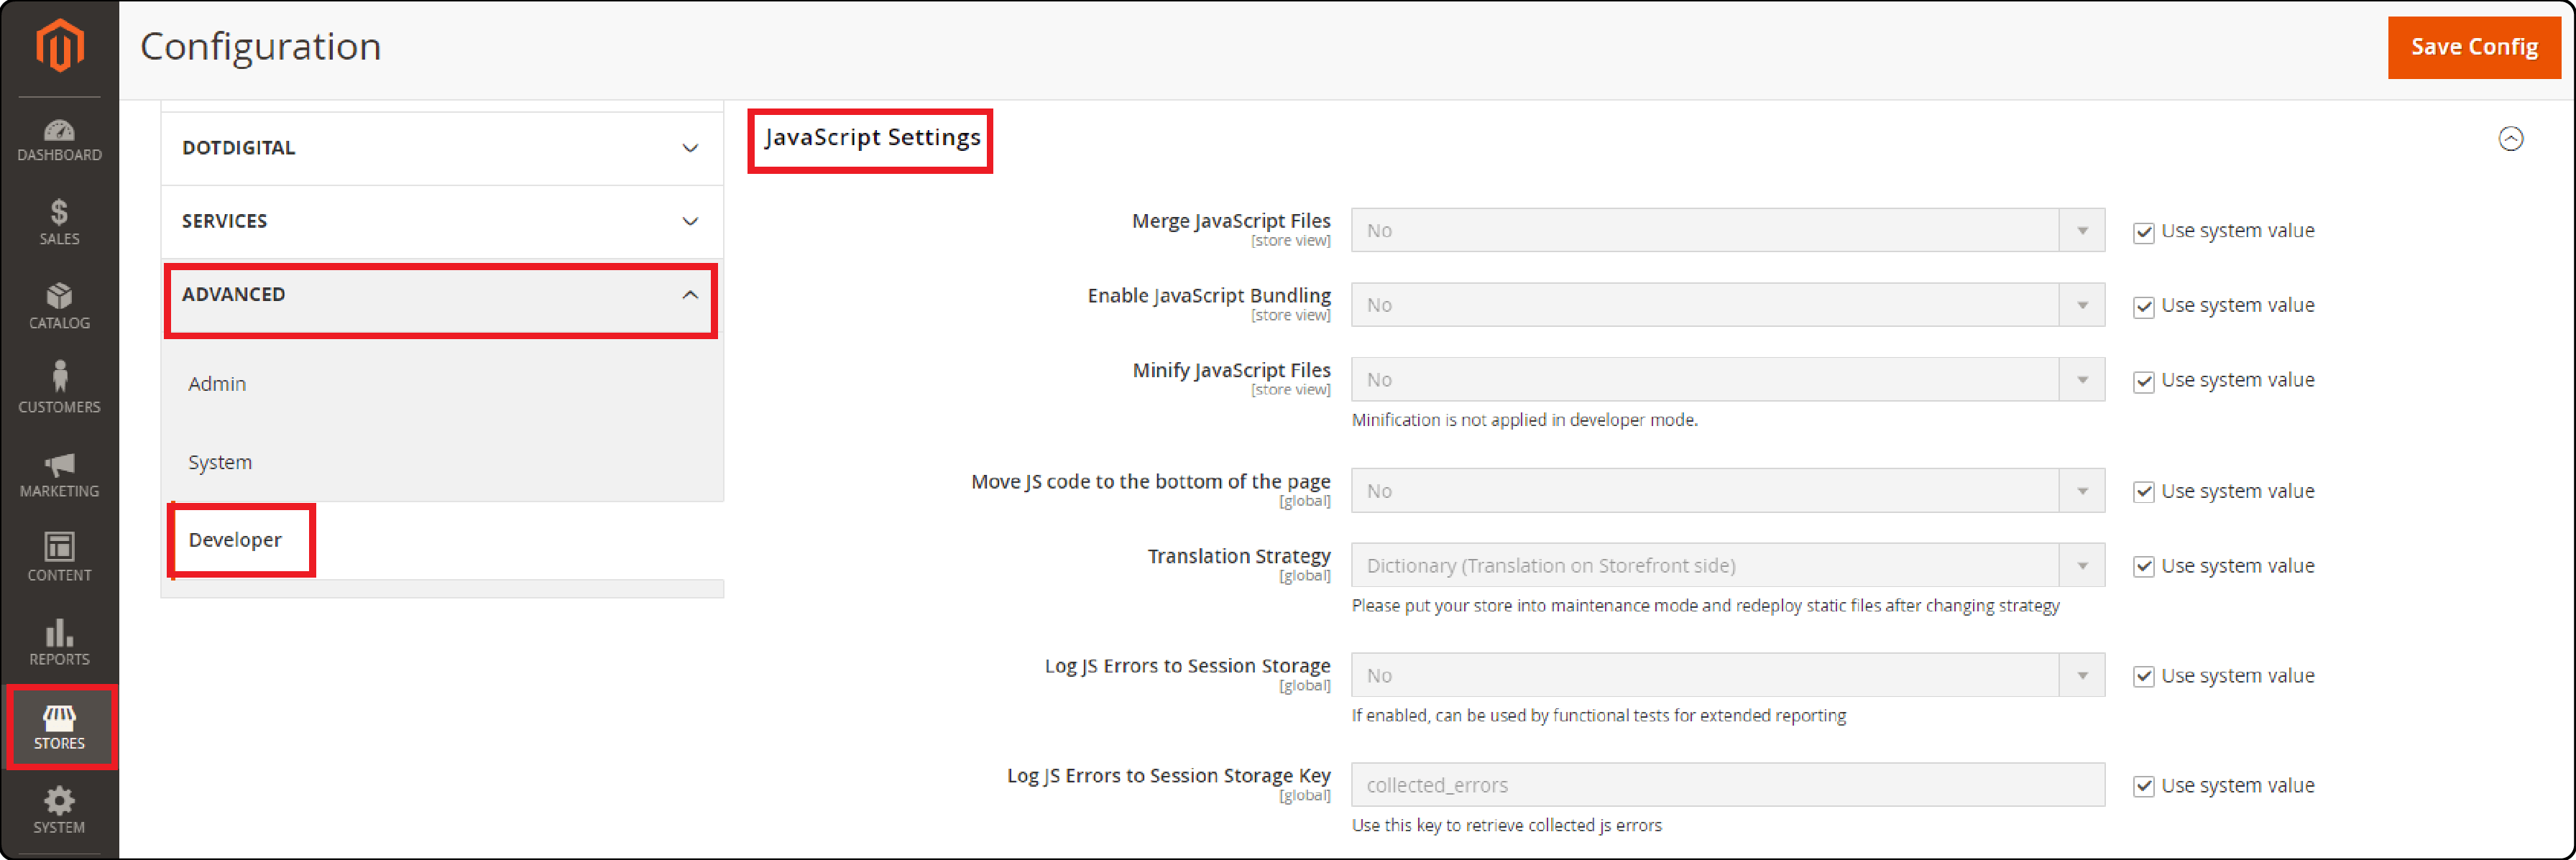Open Move JS code to bottom dropdown
Image resolution: width=2576 pixels, height=860 pixels.
coord(1727,491)
